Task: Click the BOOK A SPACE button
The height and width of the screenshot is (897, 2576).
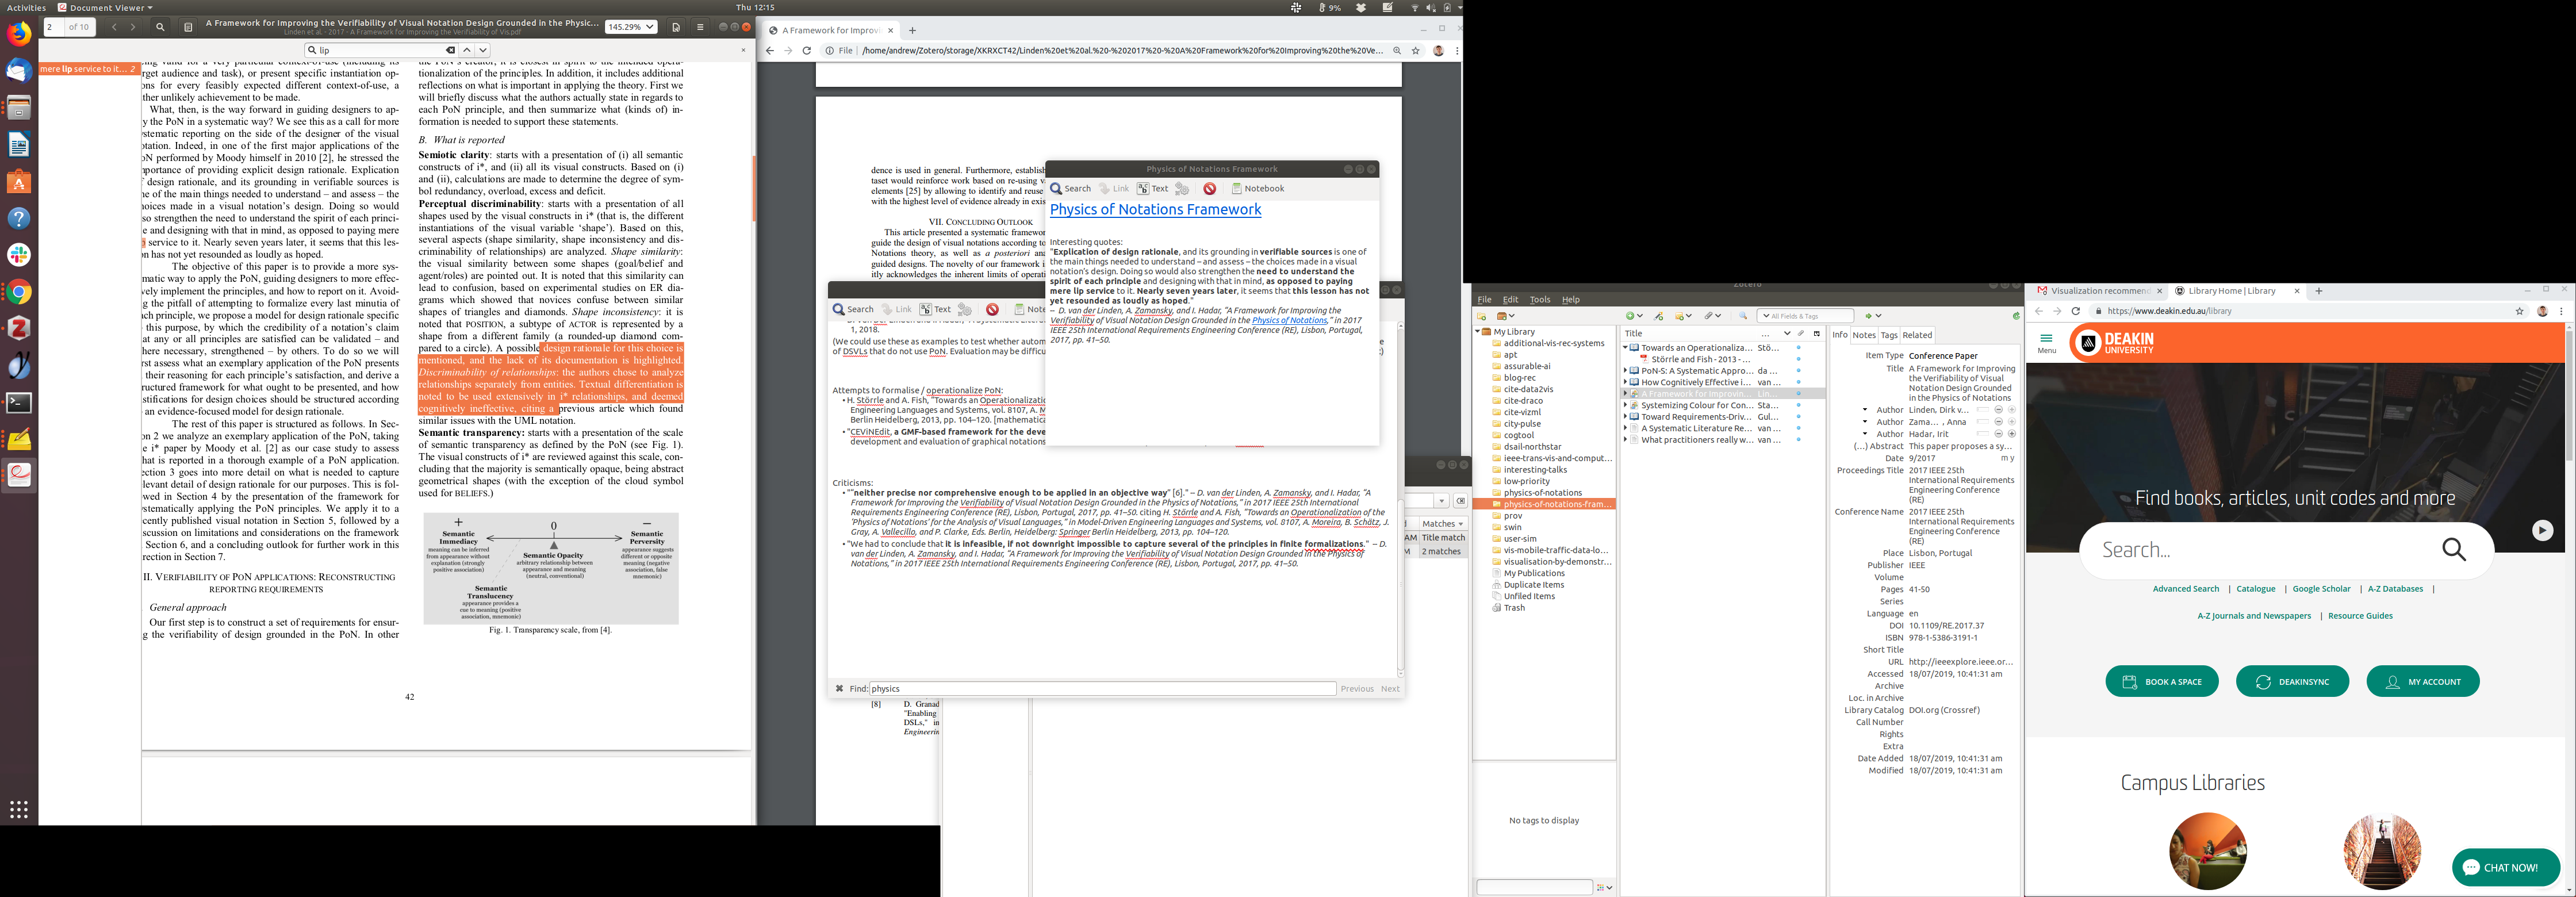Action: point(2161,682)
